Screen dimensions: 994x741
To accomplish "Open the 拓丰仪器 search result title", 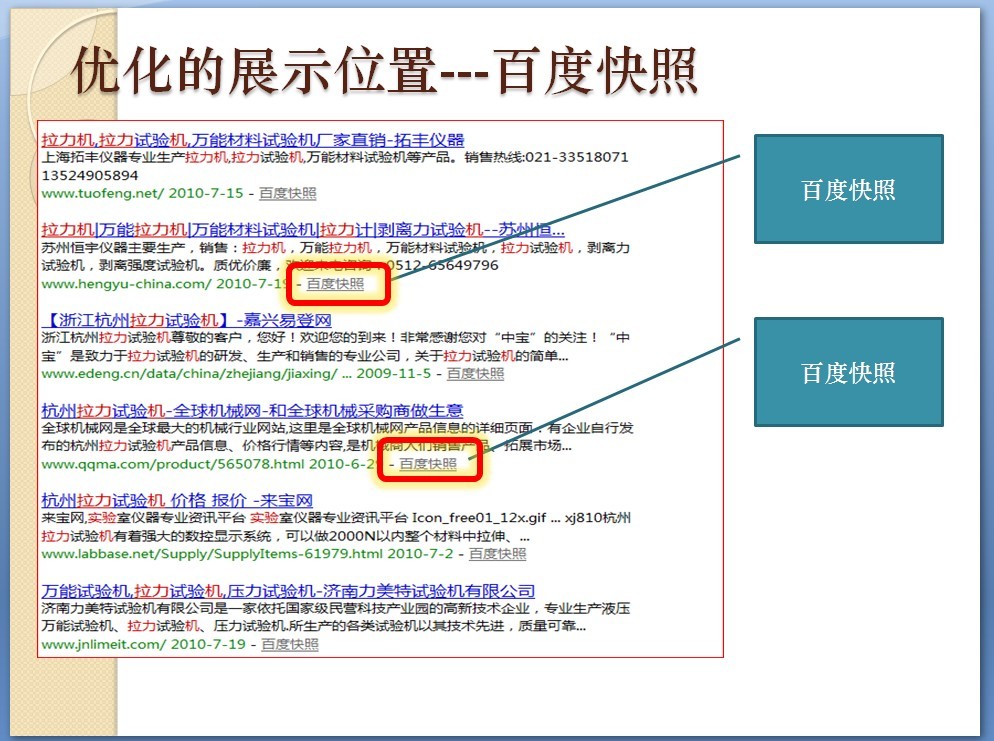I will [253, 139].
